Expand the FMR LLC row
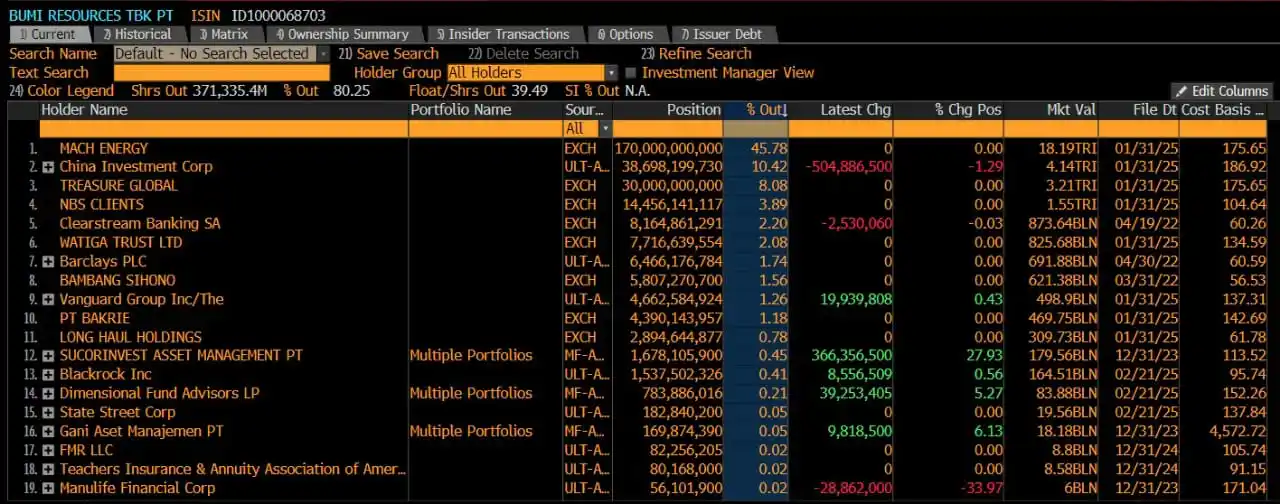 (48, 451)
